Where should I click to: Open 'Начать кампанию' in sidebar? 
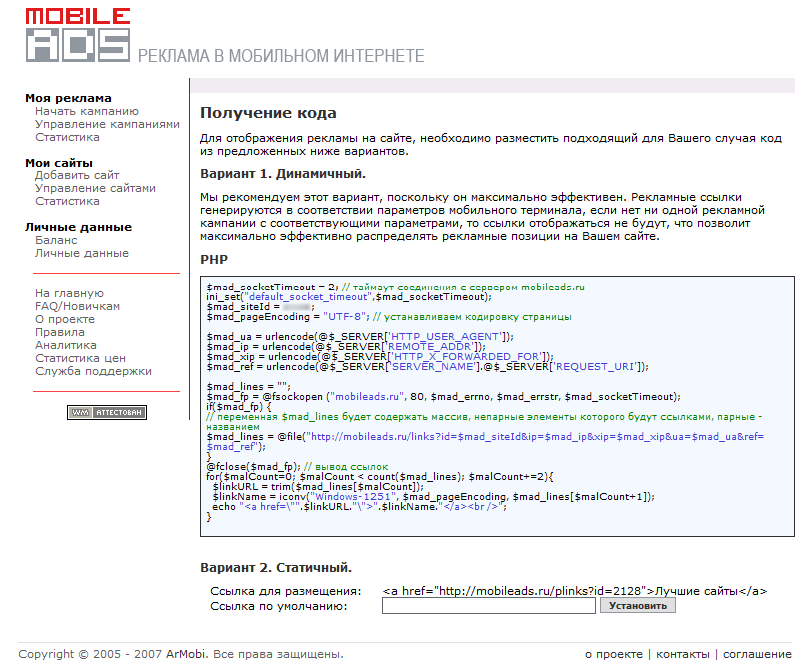coord(86,111)
